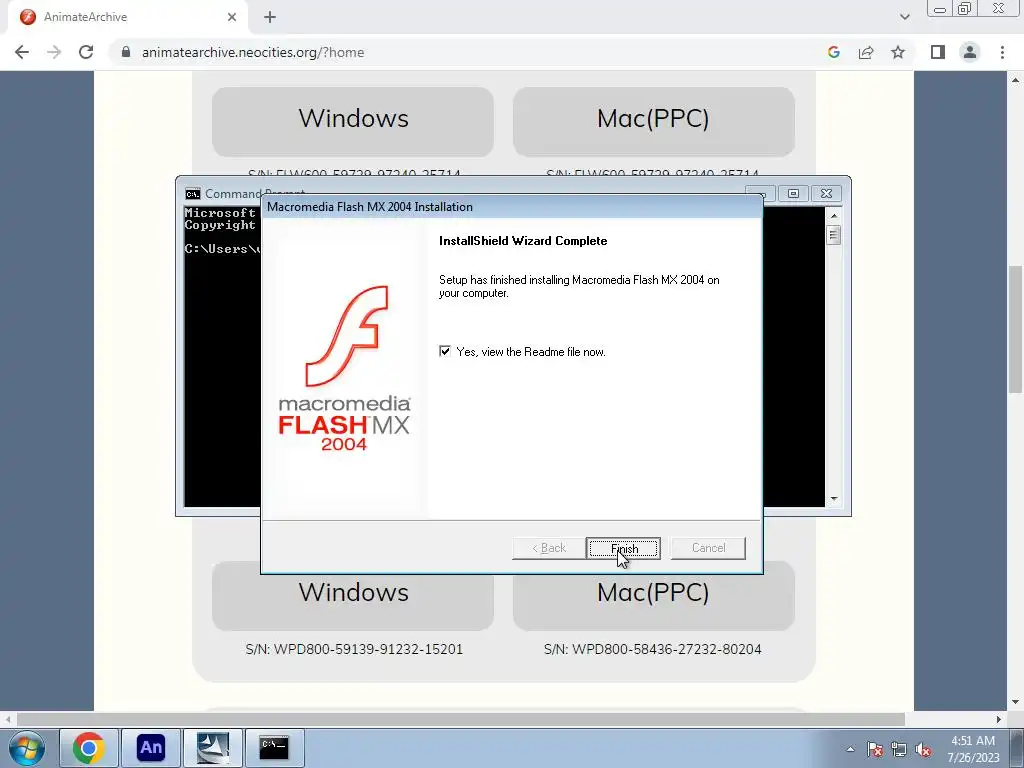The image size is (1024, 768).
Task: Open Chrome from the taskbar
Action: point(89,748)
